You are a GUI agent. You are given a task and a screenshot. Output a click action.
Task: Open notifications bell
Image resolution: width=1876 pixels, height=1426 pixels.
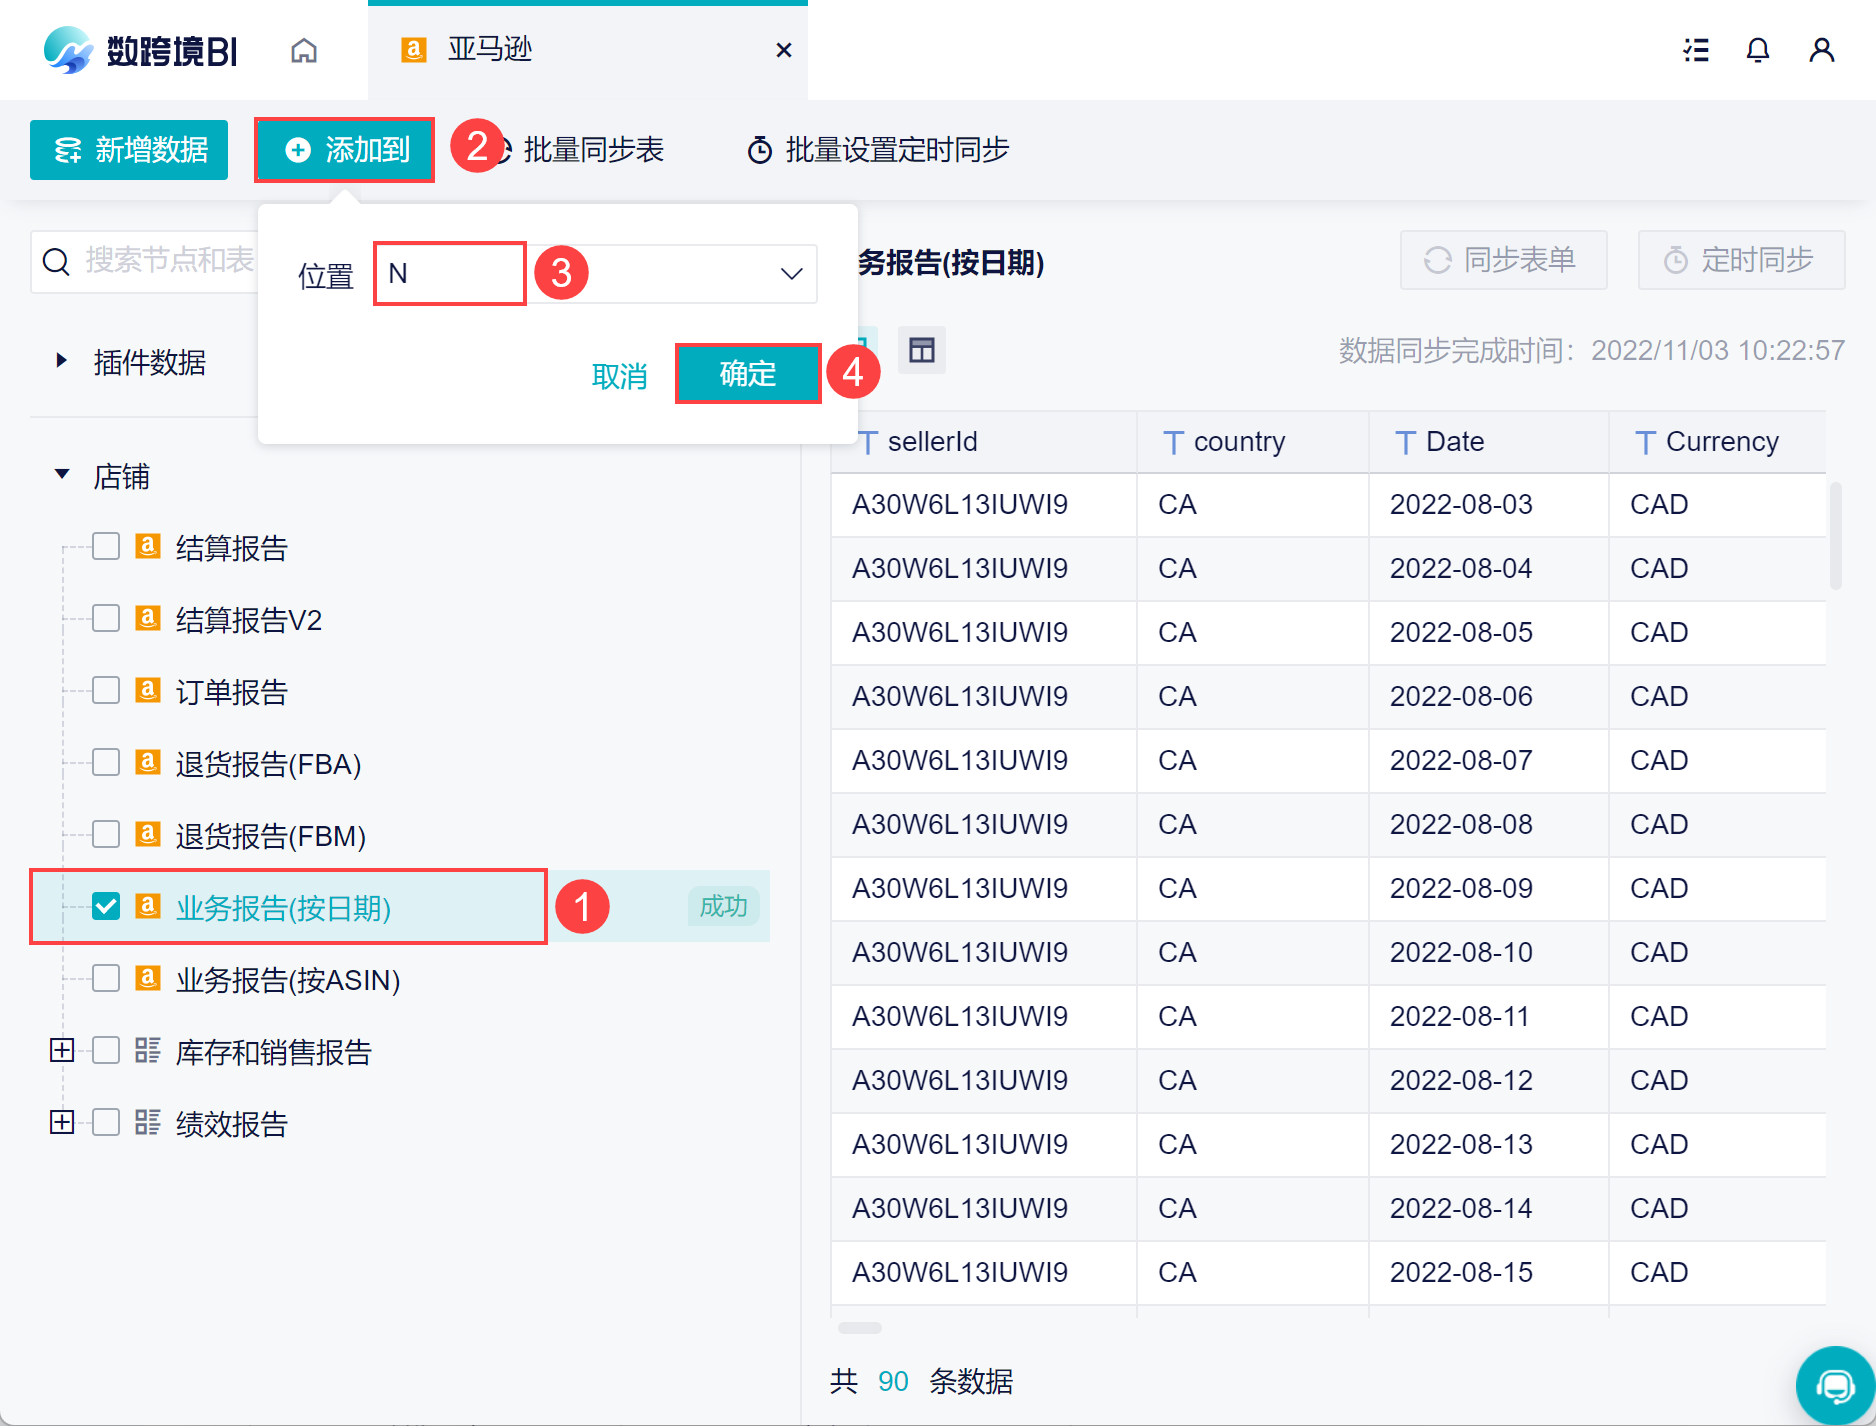[x=1758, y=50]
